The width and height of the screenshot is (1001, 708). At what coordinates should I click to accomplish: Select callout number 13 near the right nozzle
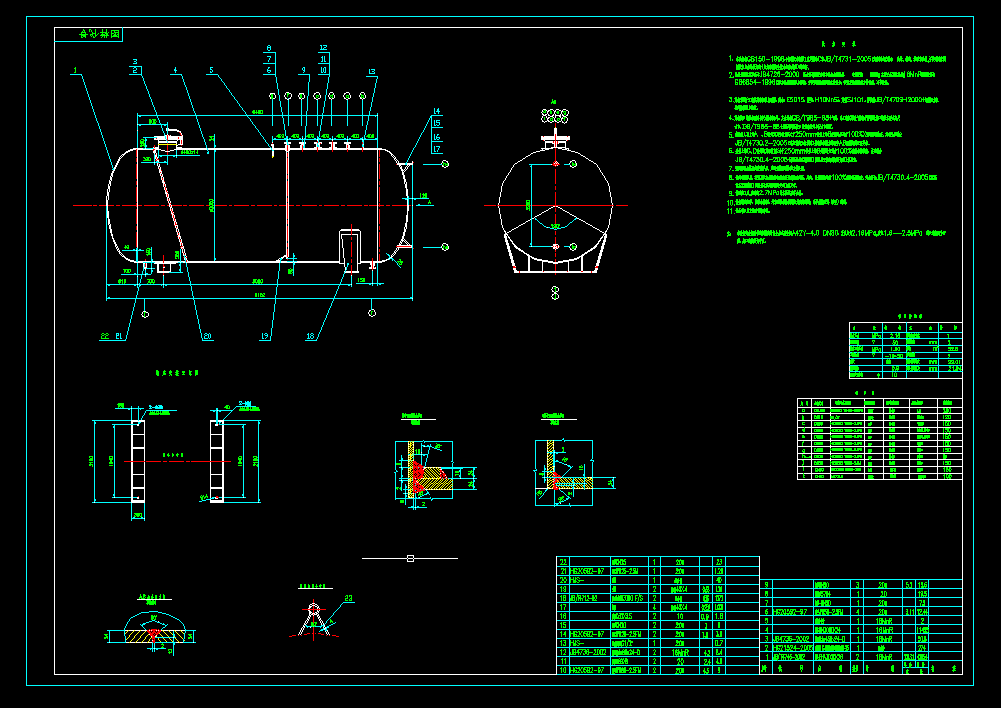(372, 72)
